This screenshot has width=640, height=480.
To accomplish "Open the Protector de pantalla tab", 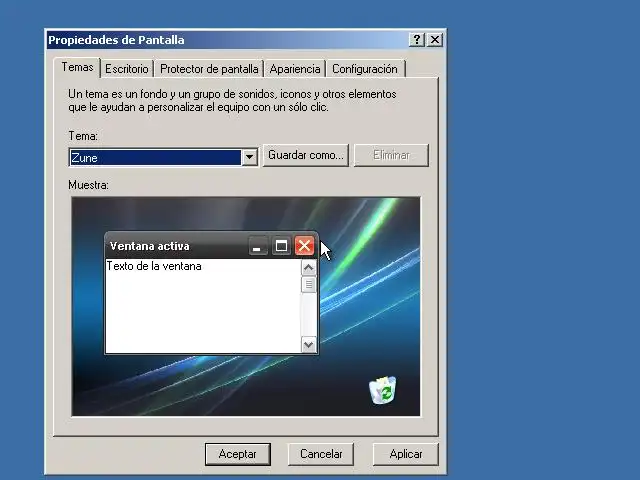I will coord(209,69).
